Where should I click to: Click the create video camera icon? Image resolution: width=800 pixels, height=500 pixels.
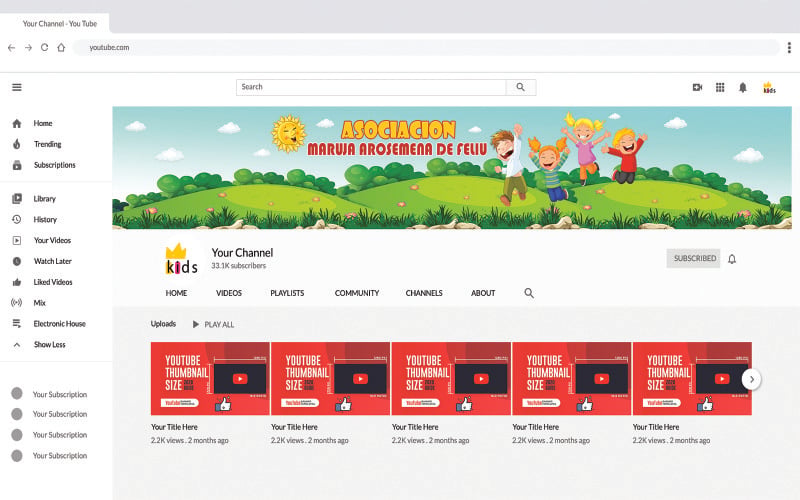click(x=697, y=87)
